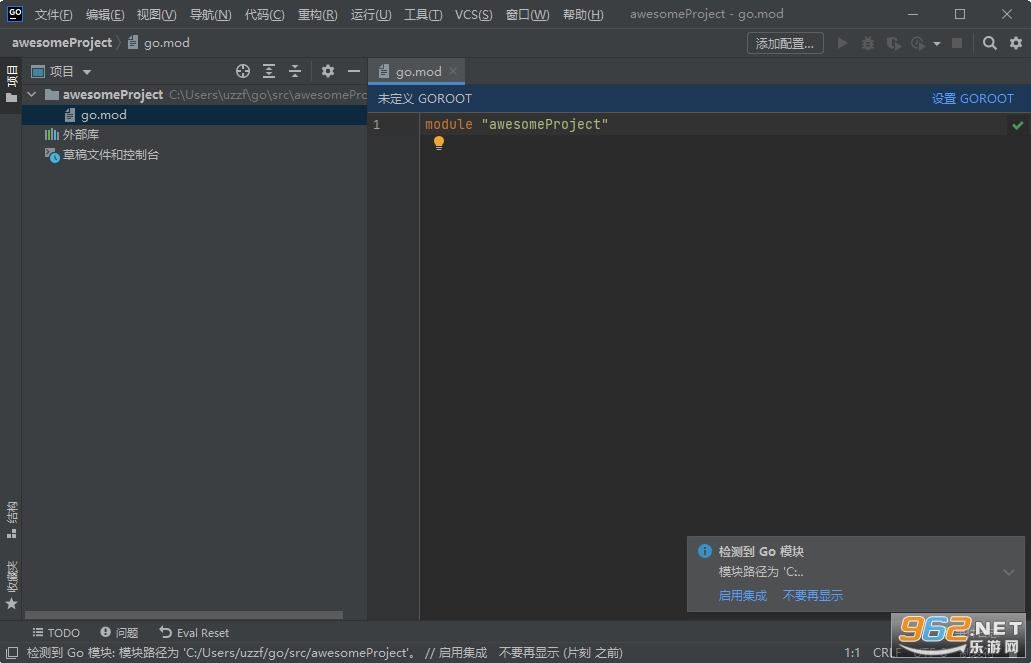Image resolution: width=1031 pixels, height=663 pixels.
Task: Click the green checkmark inspection icon
Action: click(x=1018, y=125)
